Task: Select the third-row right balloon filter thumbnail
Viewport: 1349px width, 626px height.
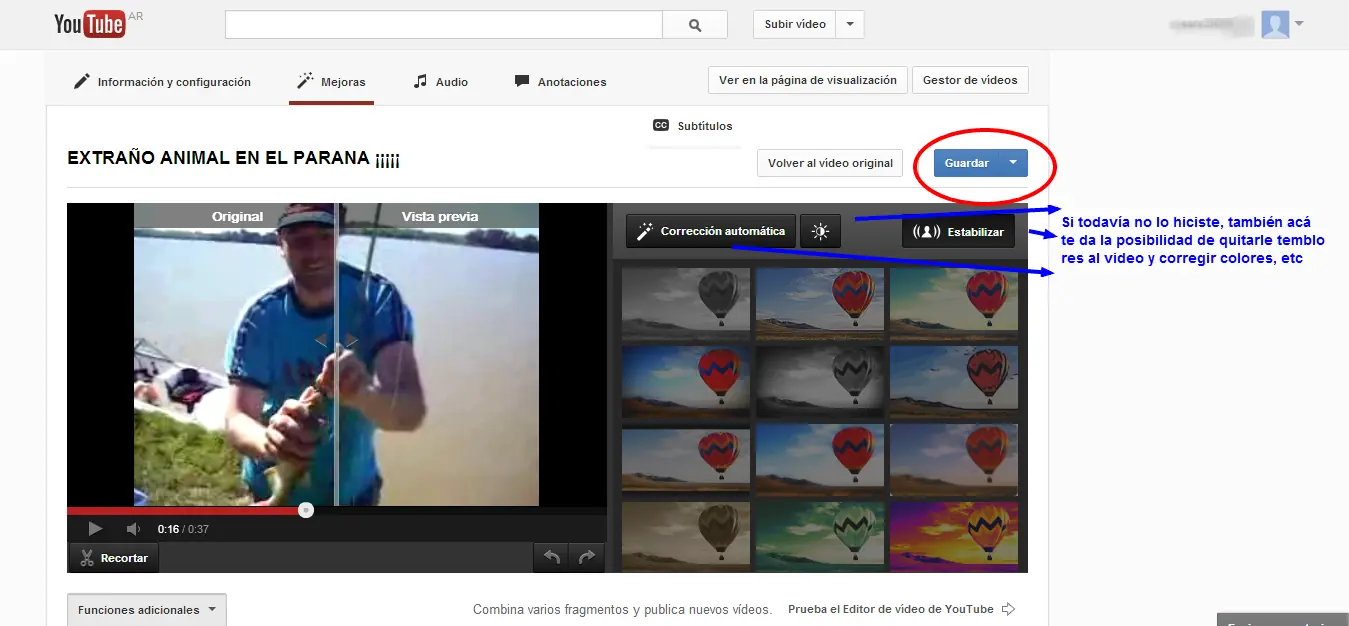Action: point(954,460)
